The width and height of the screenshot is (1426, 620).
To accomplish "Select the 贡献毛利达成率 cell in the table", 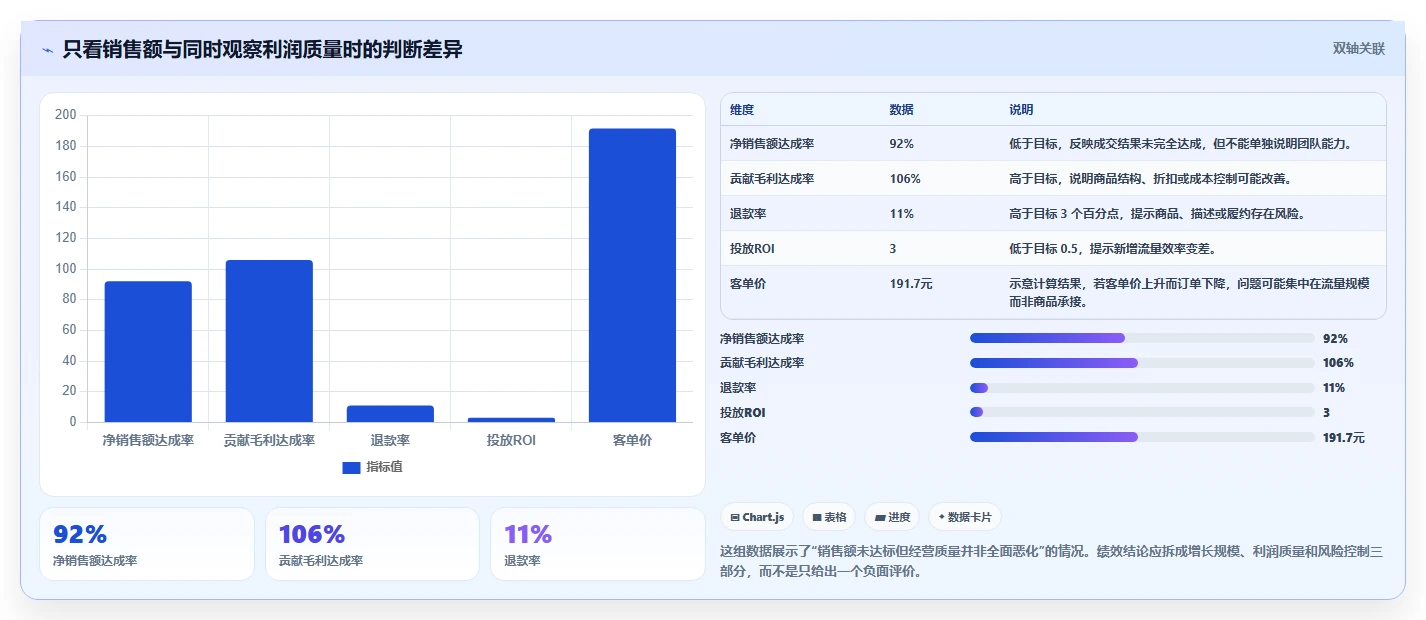I will tap(772, 179).
